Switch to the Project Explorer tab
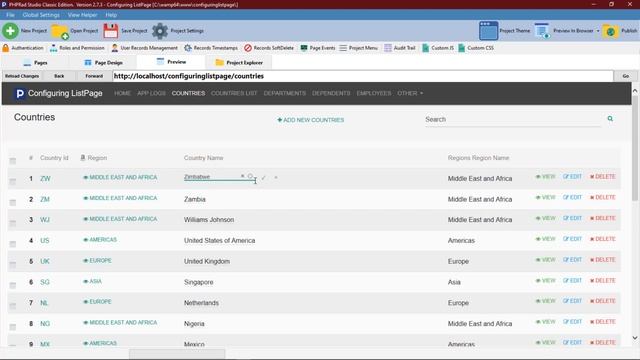The width and height of the screenshot is (640, 360). 239,62
